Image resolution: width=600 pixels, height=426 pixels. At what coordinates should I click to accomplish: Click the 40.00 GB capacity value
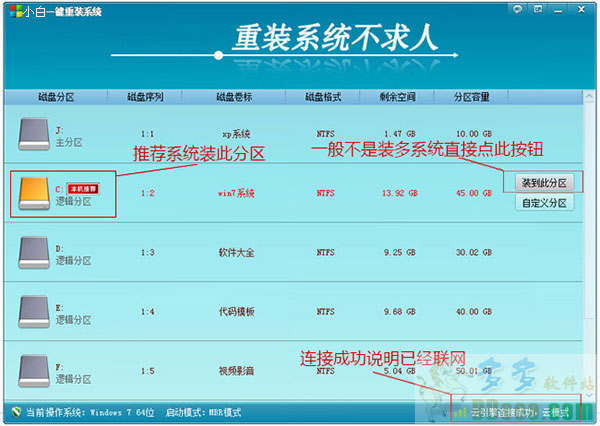coord(474,312)
